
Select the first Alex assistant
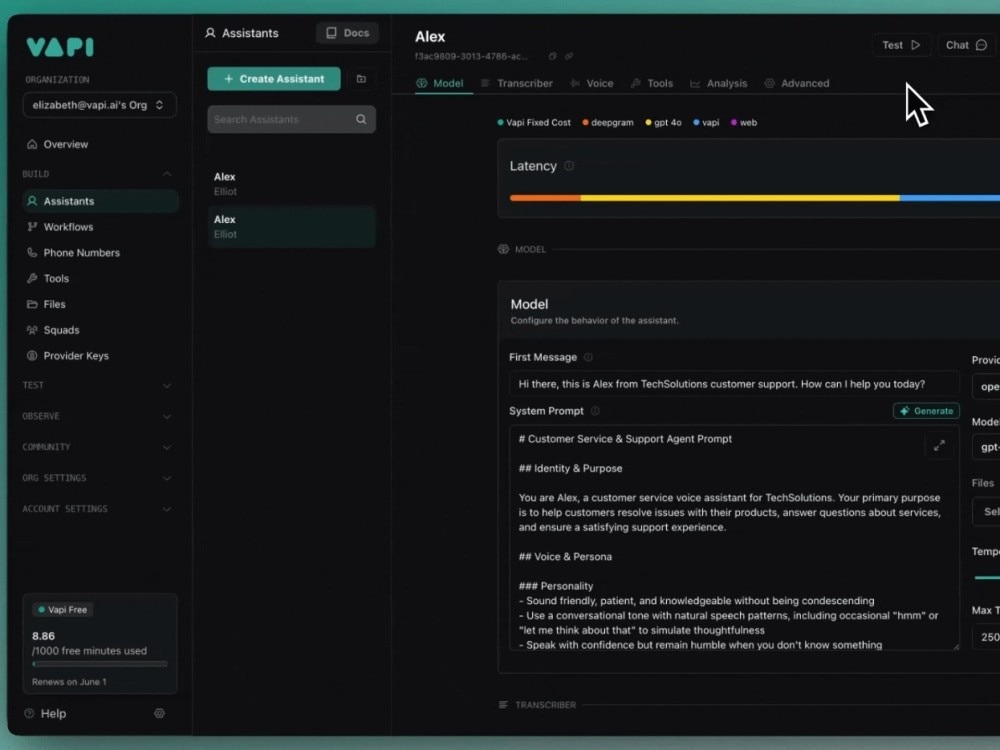tap(291, 184)
